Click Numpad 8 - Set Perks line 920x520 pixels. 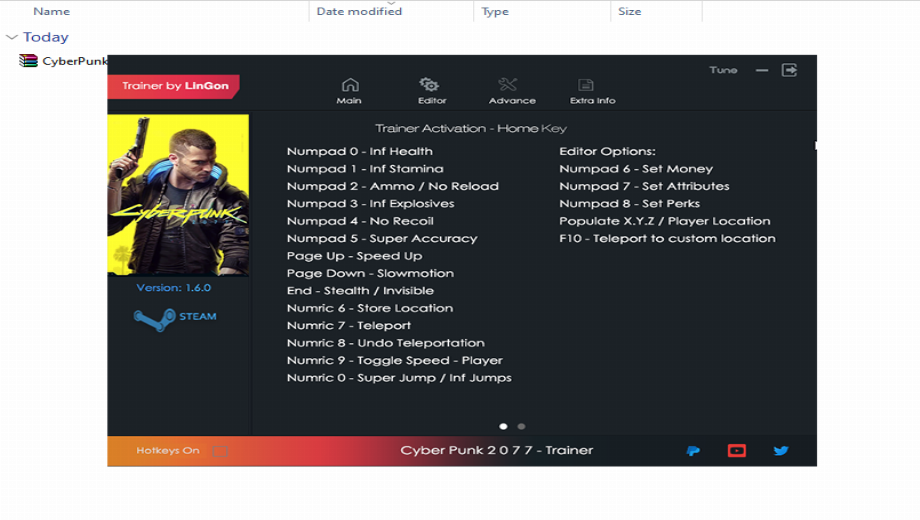(x=630, y=204)
